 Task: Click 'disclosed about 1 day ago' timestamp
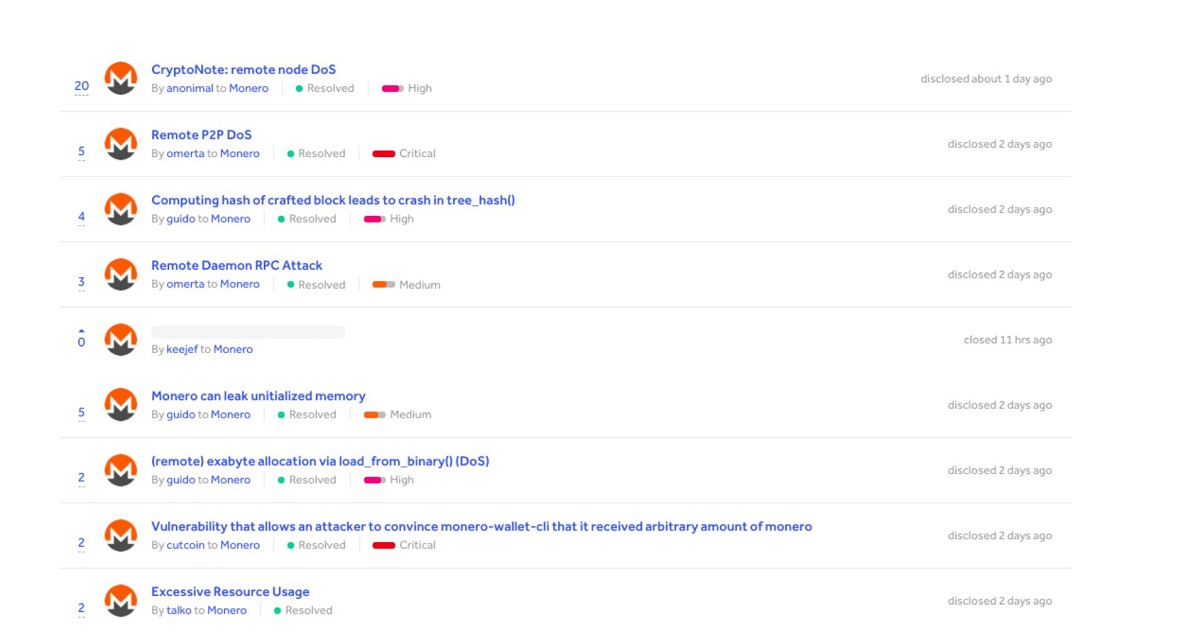click(986, 79)
